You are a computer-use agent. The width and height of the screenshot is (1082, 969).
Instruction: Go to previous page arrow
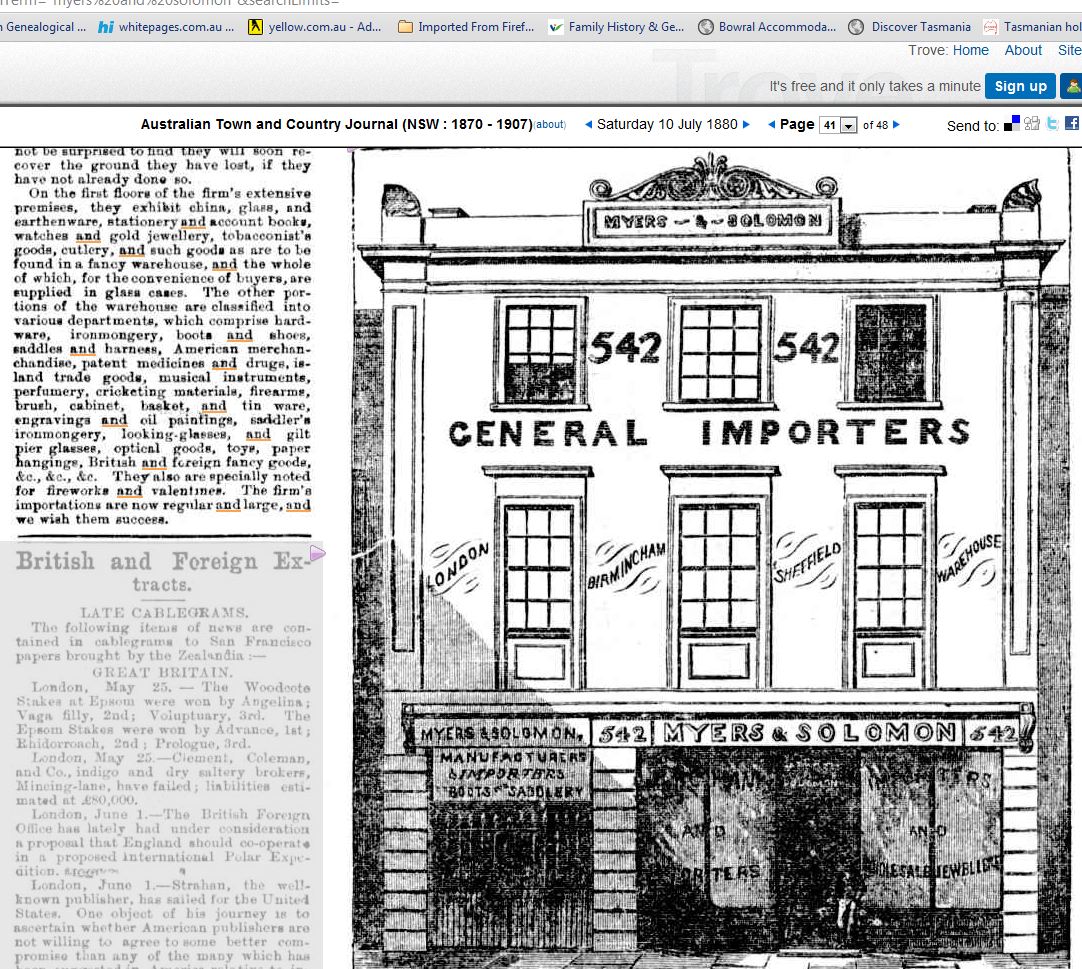coord(771,124)
